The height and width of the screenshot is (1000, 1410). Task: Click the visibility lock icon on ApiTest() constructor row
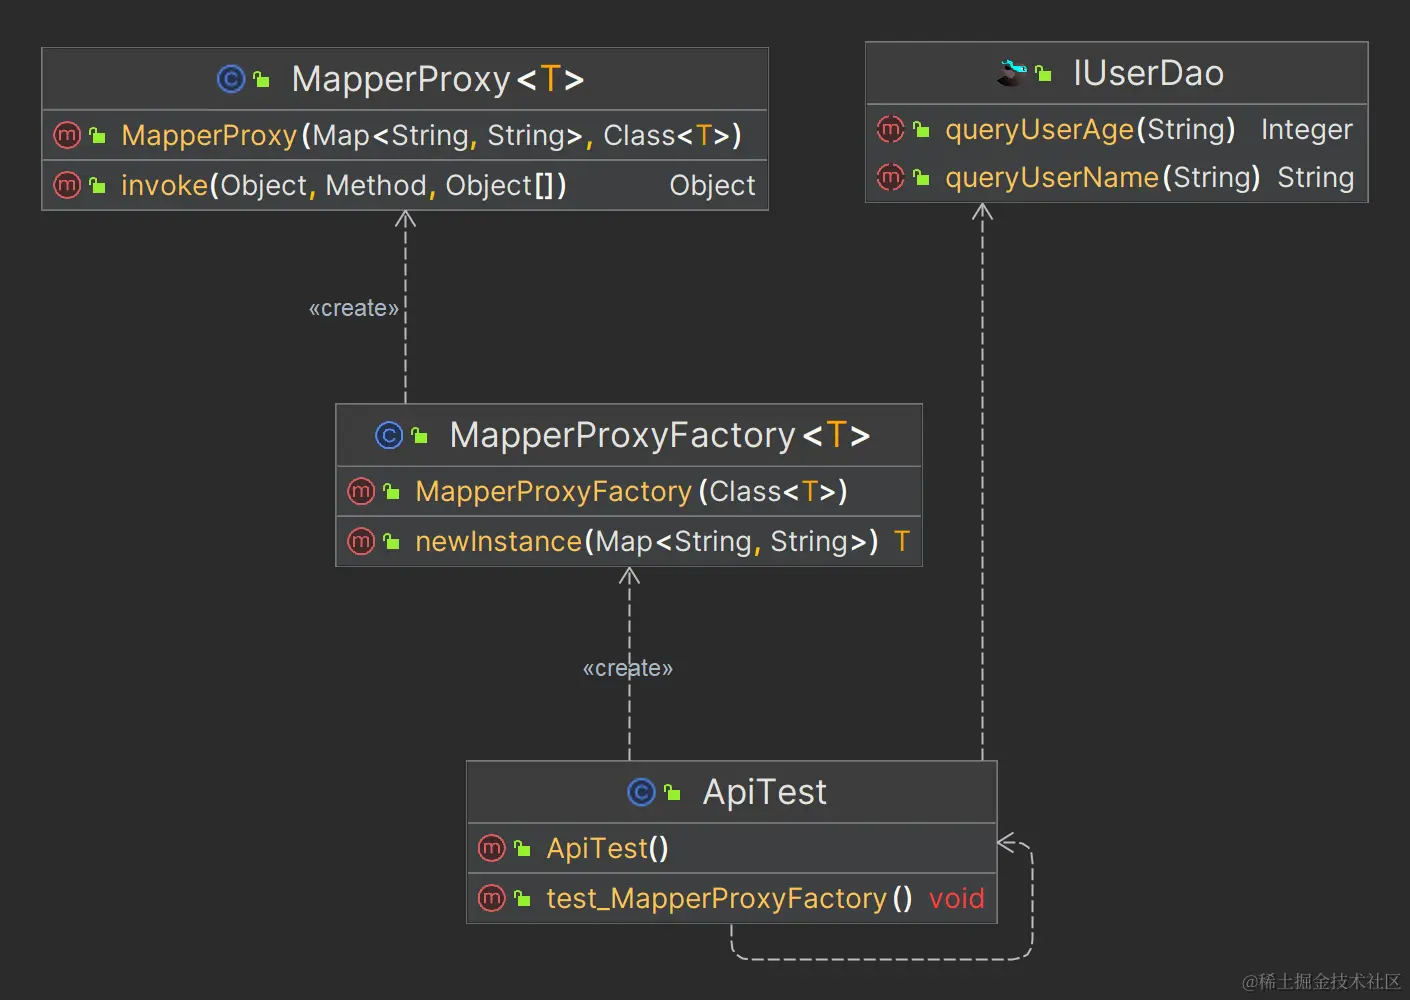522,848
